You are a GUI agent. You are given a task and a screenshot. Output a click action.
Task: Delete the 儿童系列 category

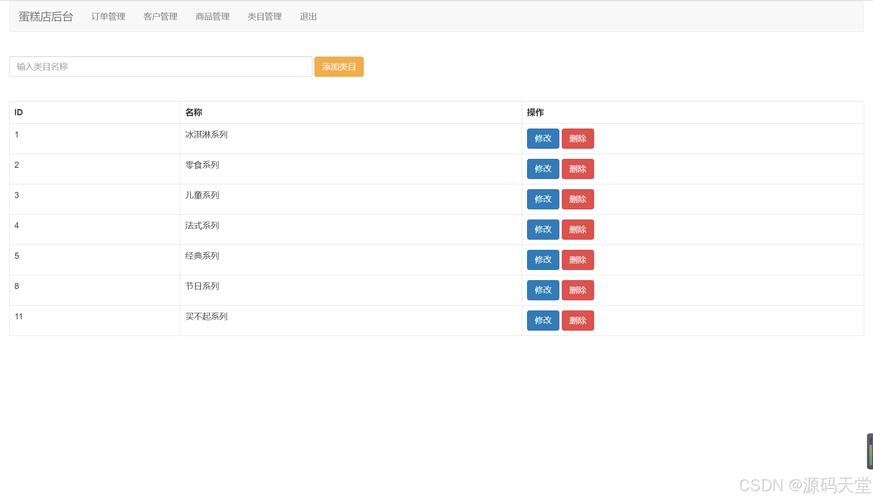(578, 199)
